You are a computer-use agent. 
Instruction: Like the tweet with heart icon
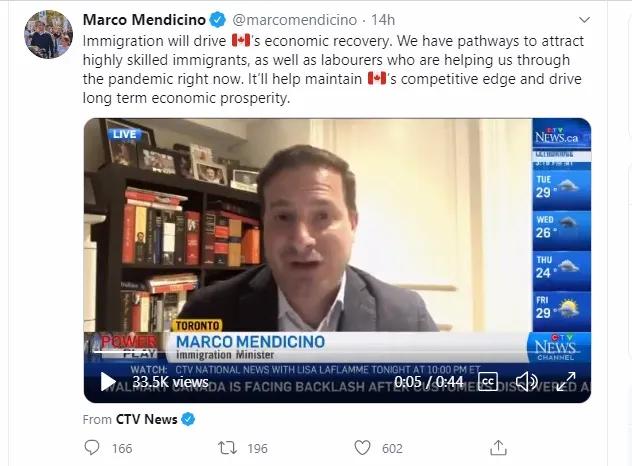click(x=362, y=448)
